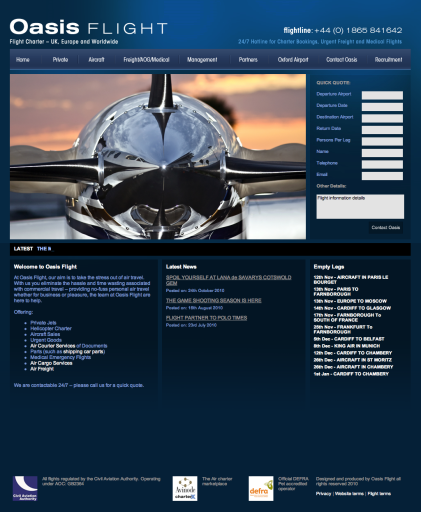Viewport: 421px width, 512px height.
Task: Focus the Departure Date input
Action: coord(382,107)
